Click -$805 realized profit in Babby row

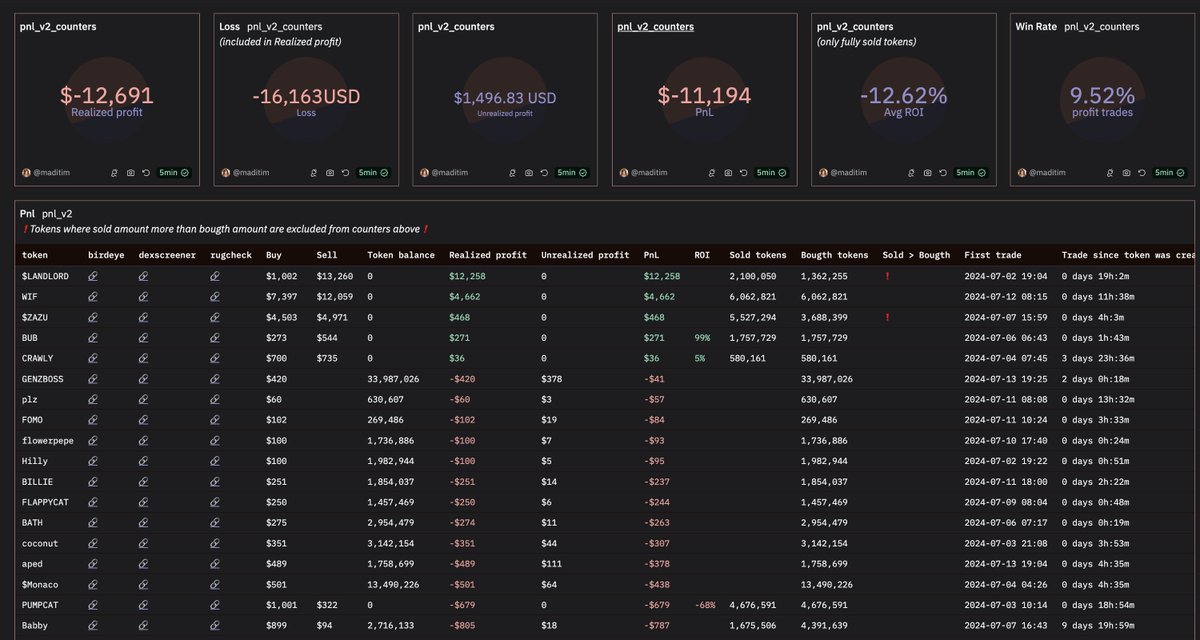(461, 625)
